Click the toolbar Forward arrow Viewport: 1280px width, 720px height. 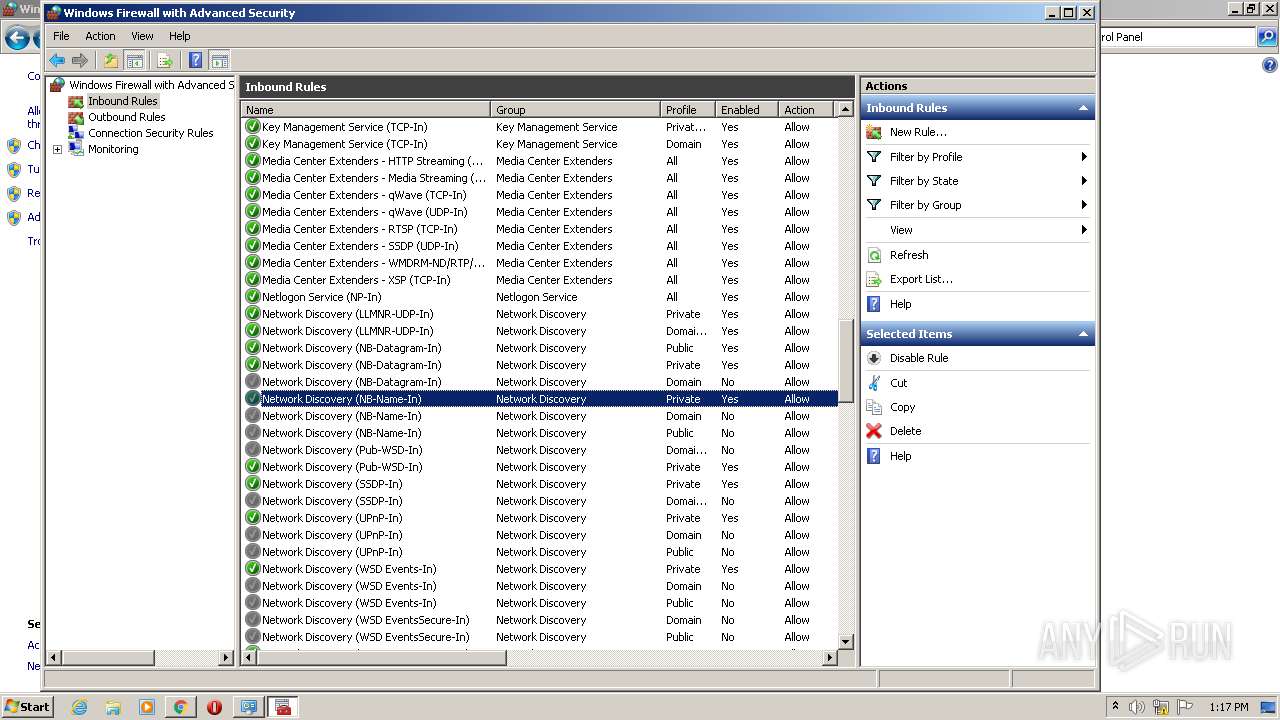tap(80, 61)
